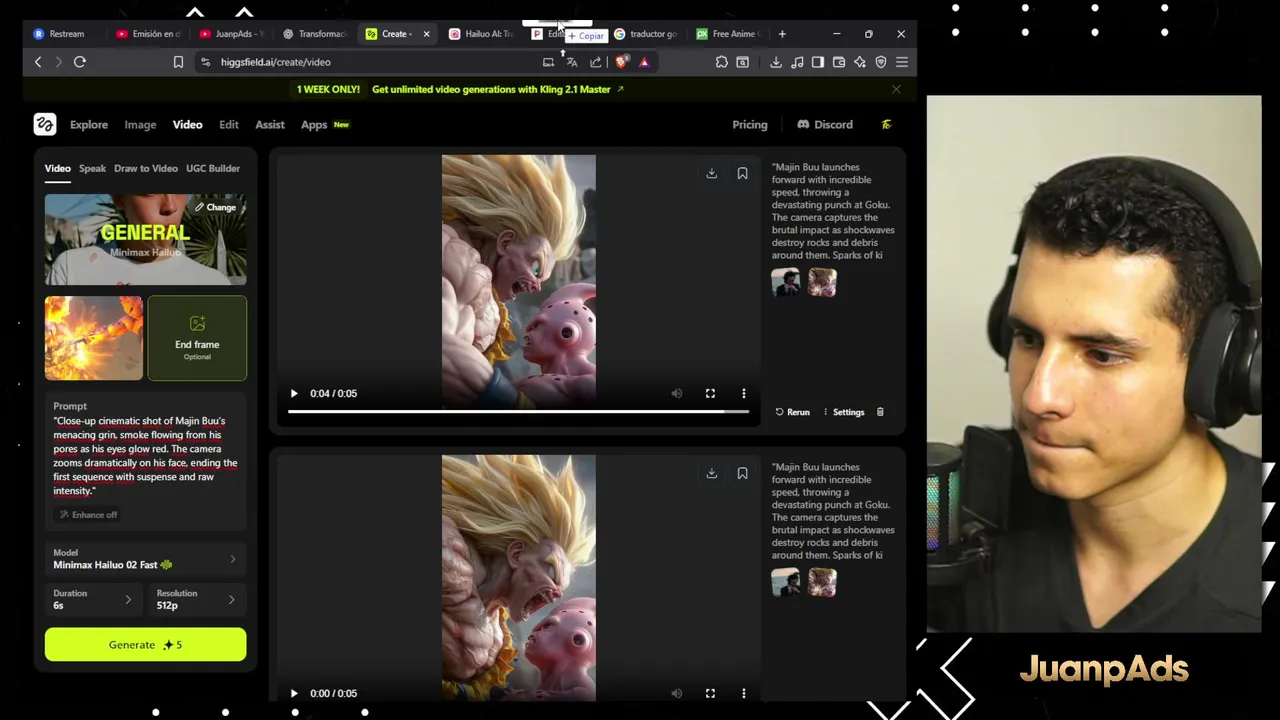Open the Assist section
Viewport: 1280px width, 720px height.
(270, 125)
